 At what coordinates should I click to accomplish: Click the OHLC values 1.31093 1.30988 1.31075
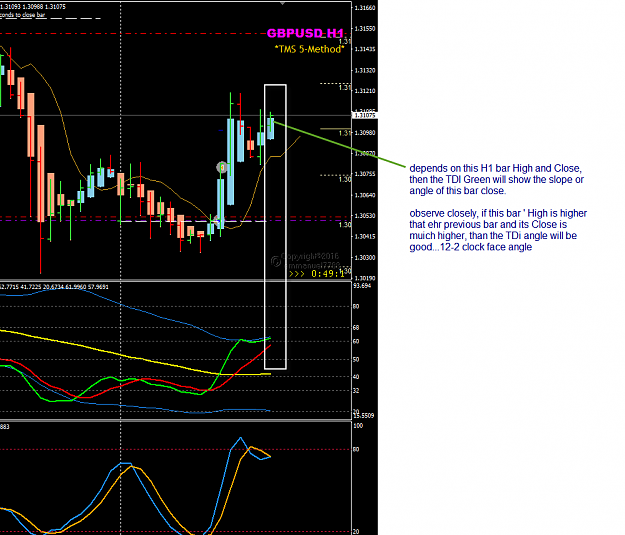tap(33, 7)
